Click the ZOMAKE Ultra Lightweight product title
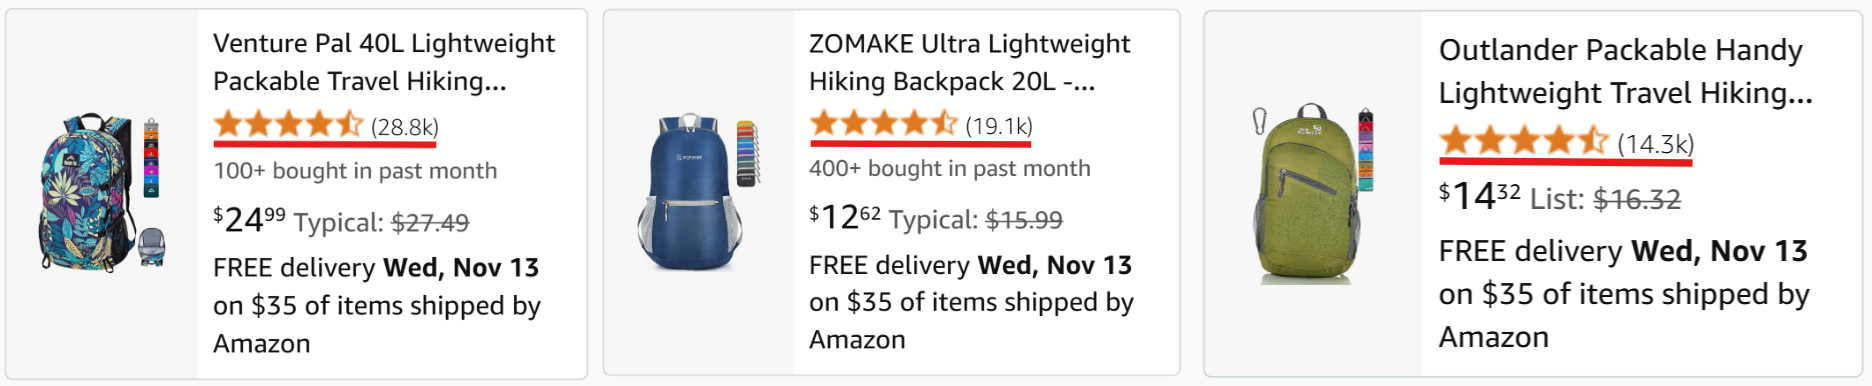The height and width of the screenshot is (386, 1872). pos(969,62)
